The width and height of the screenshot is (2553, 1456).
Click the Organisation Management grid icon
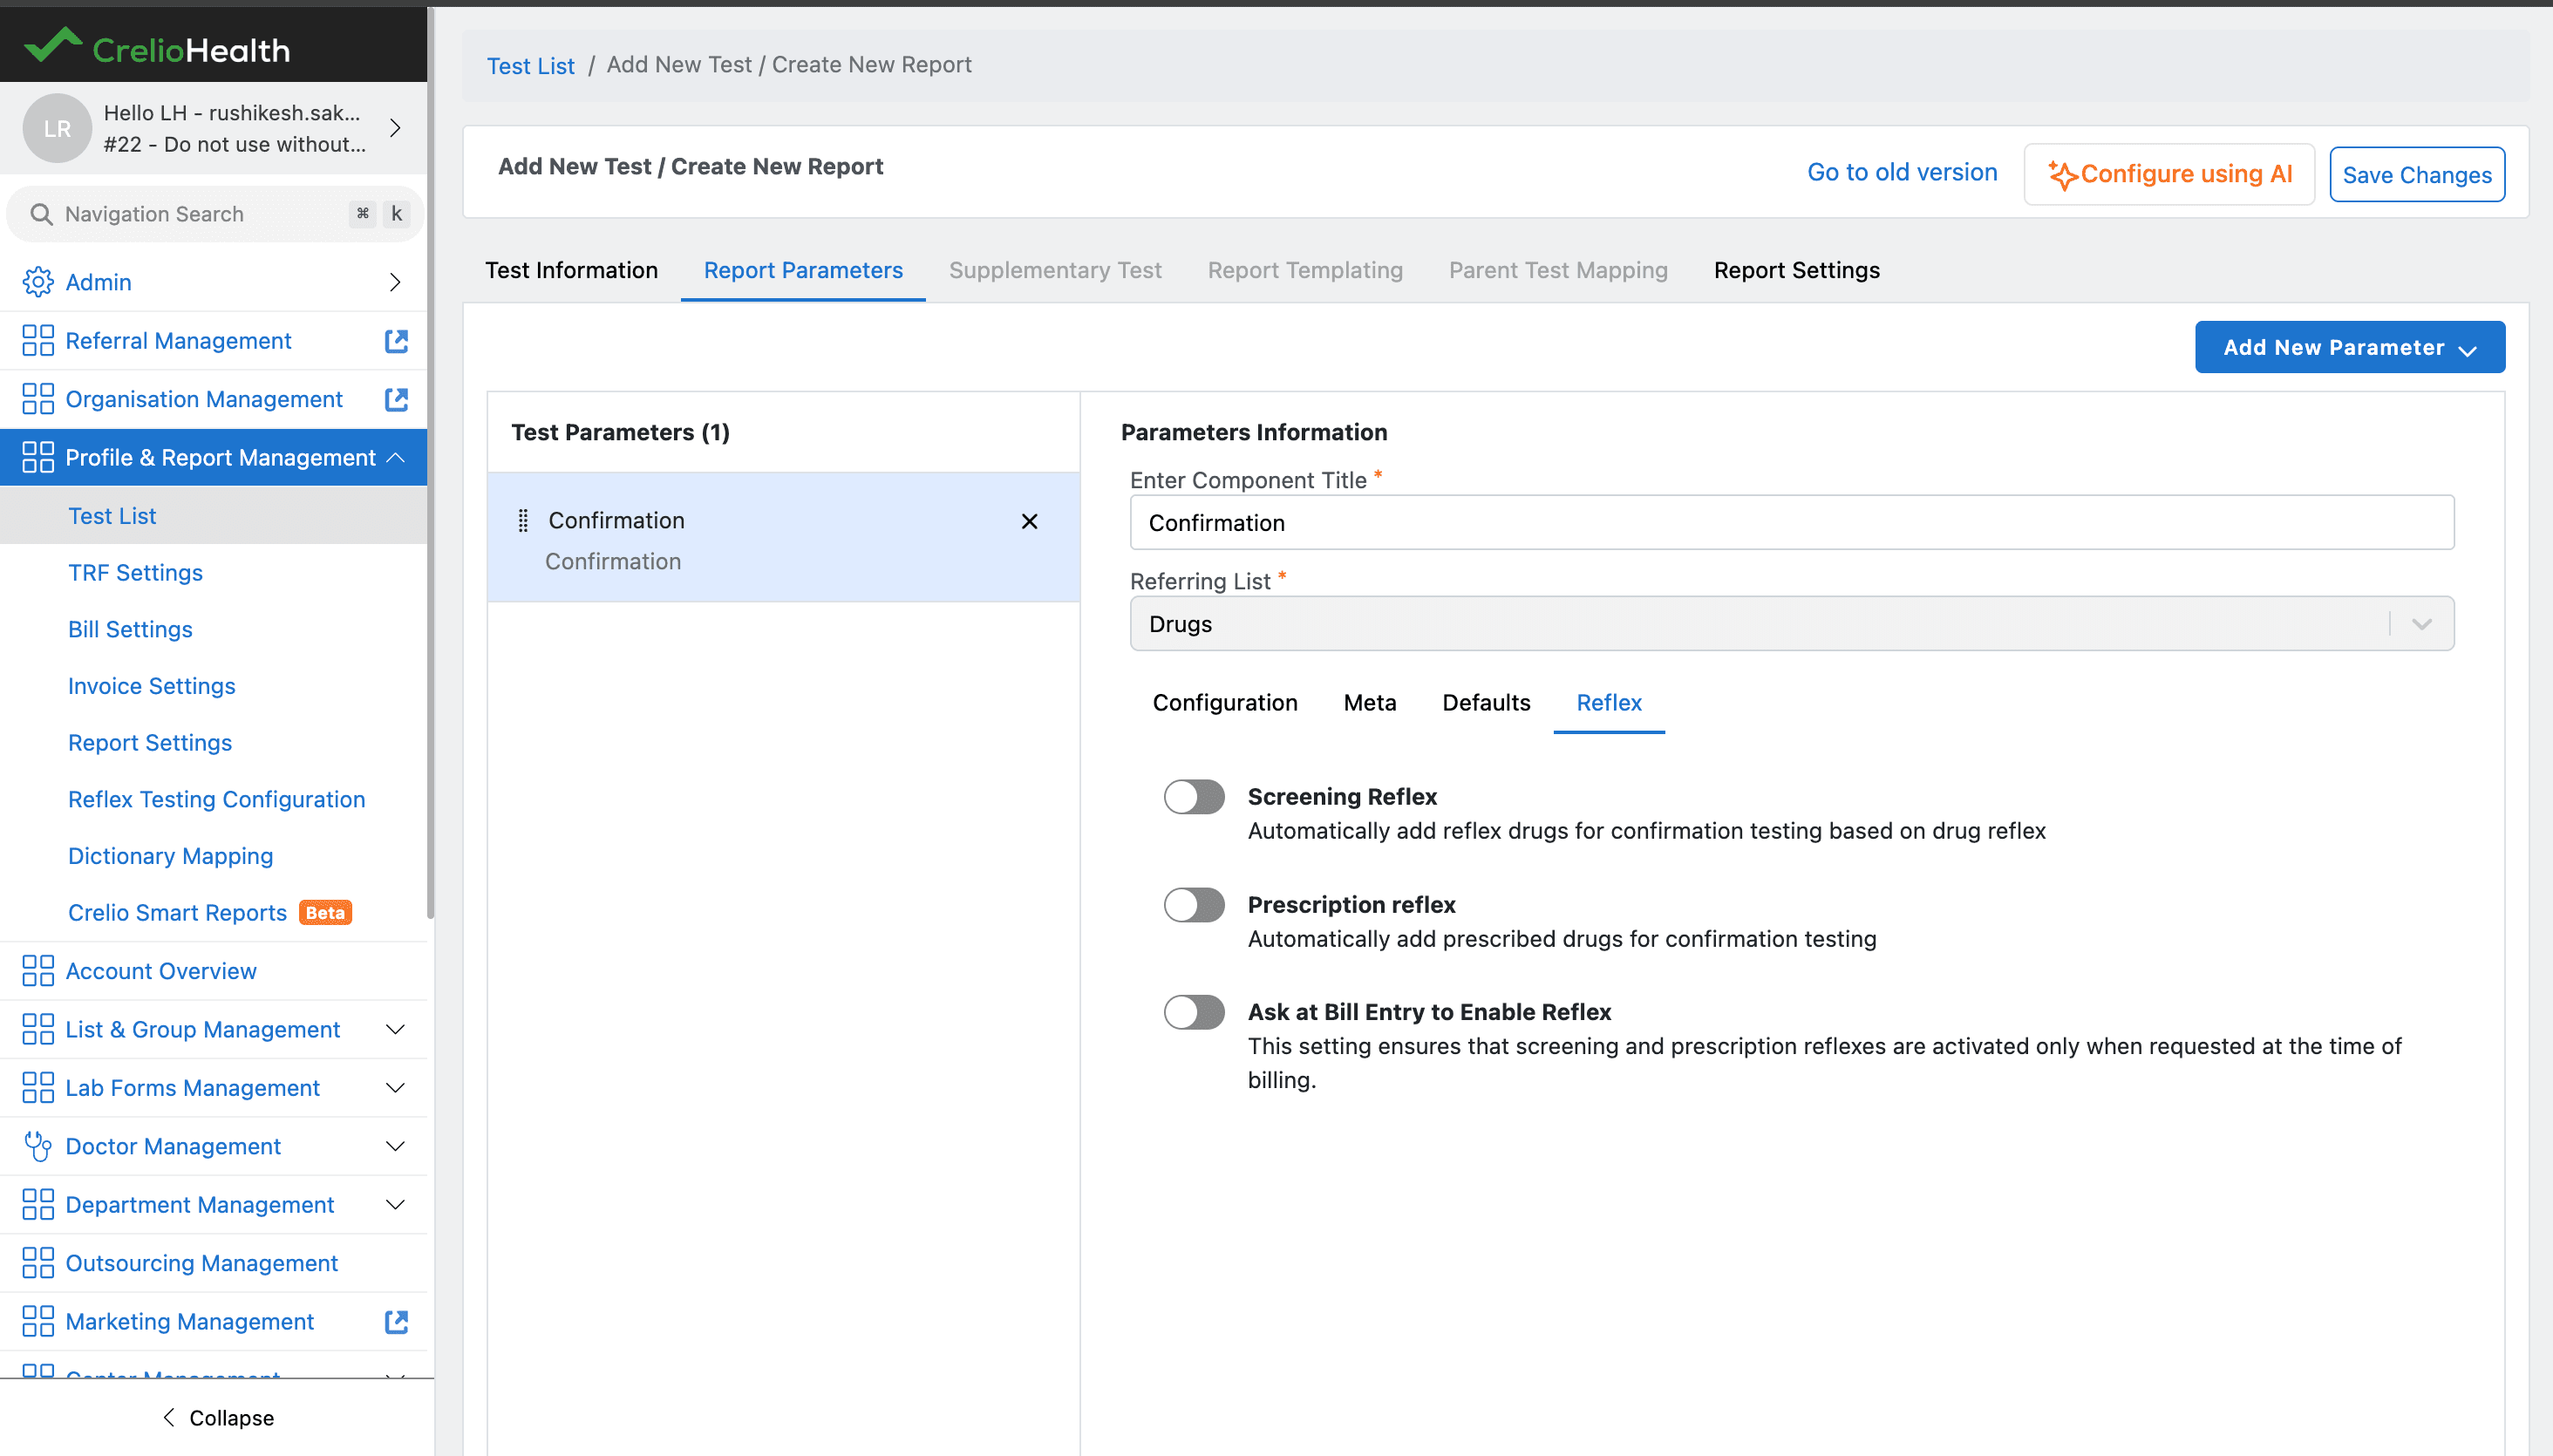point(38,399)
